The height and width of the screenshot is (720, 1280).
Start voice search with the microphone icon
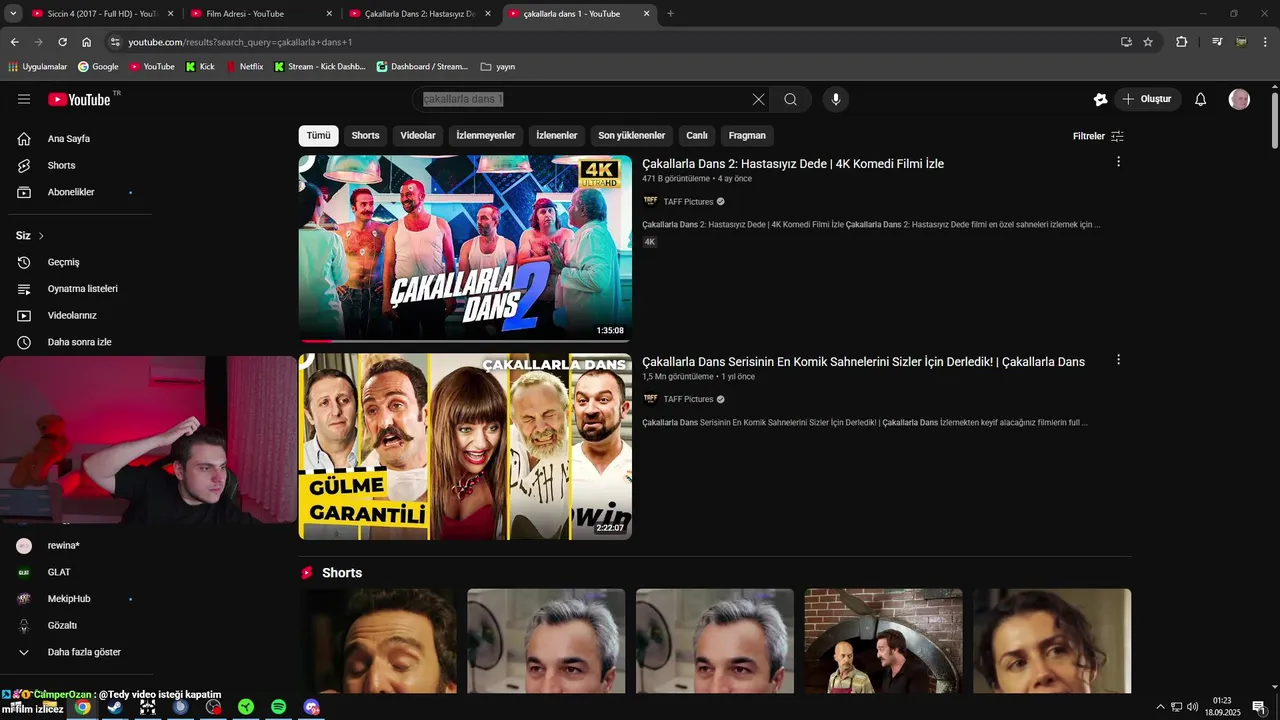[836, 99]
